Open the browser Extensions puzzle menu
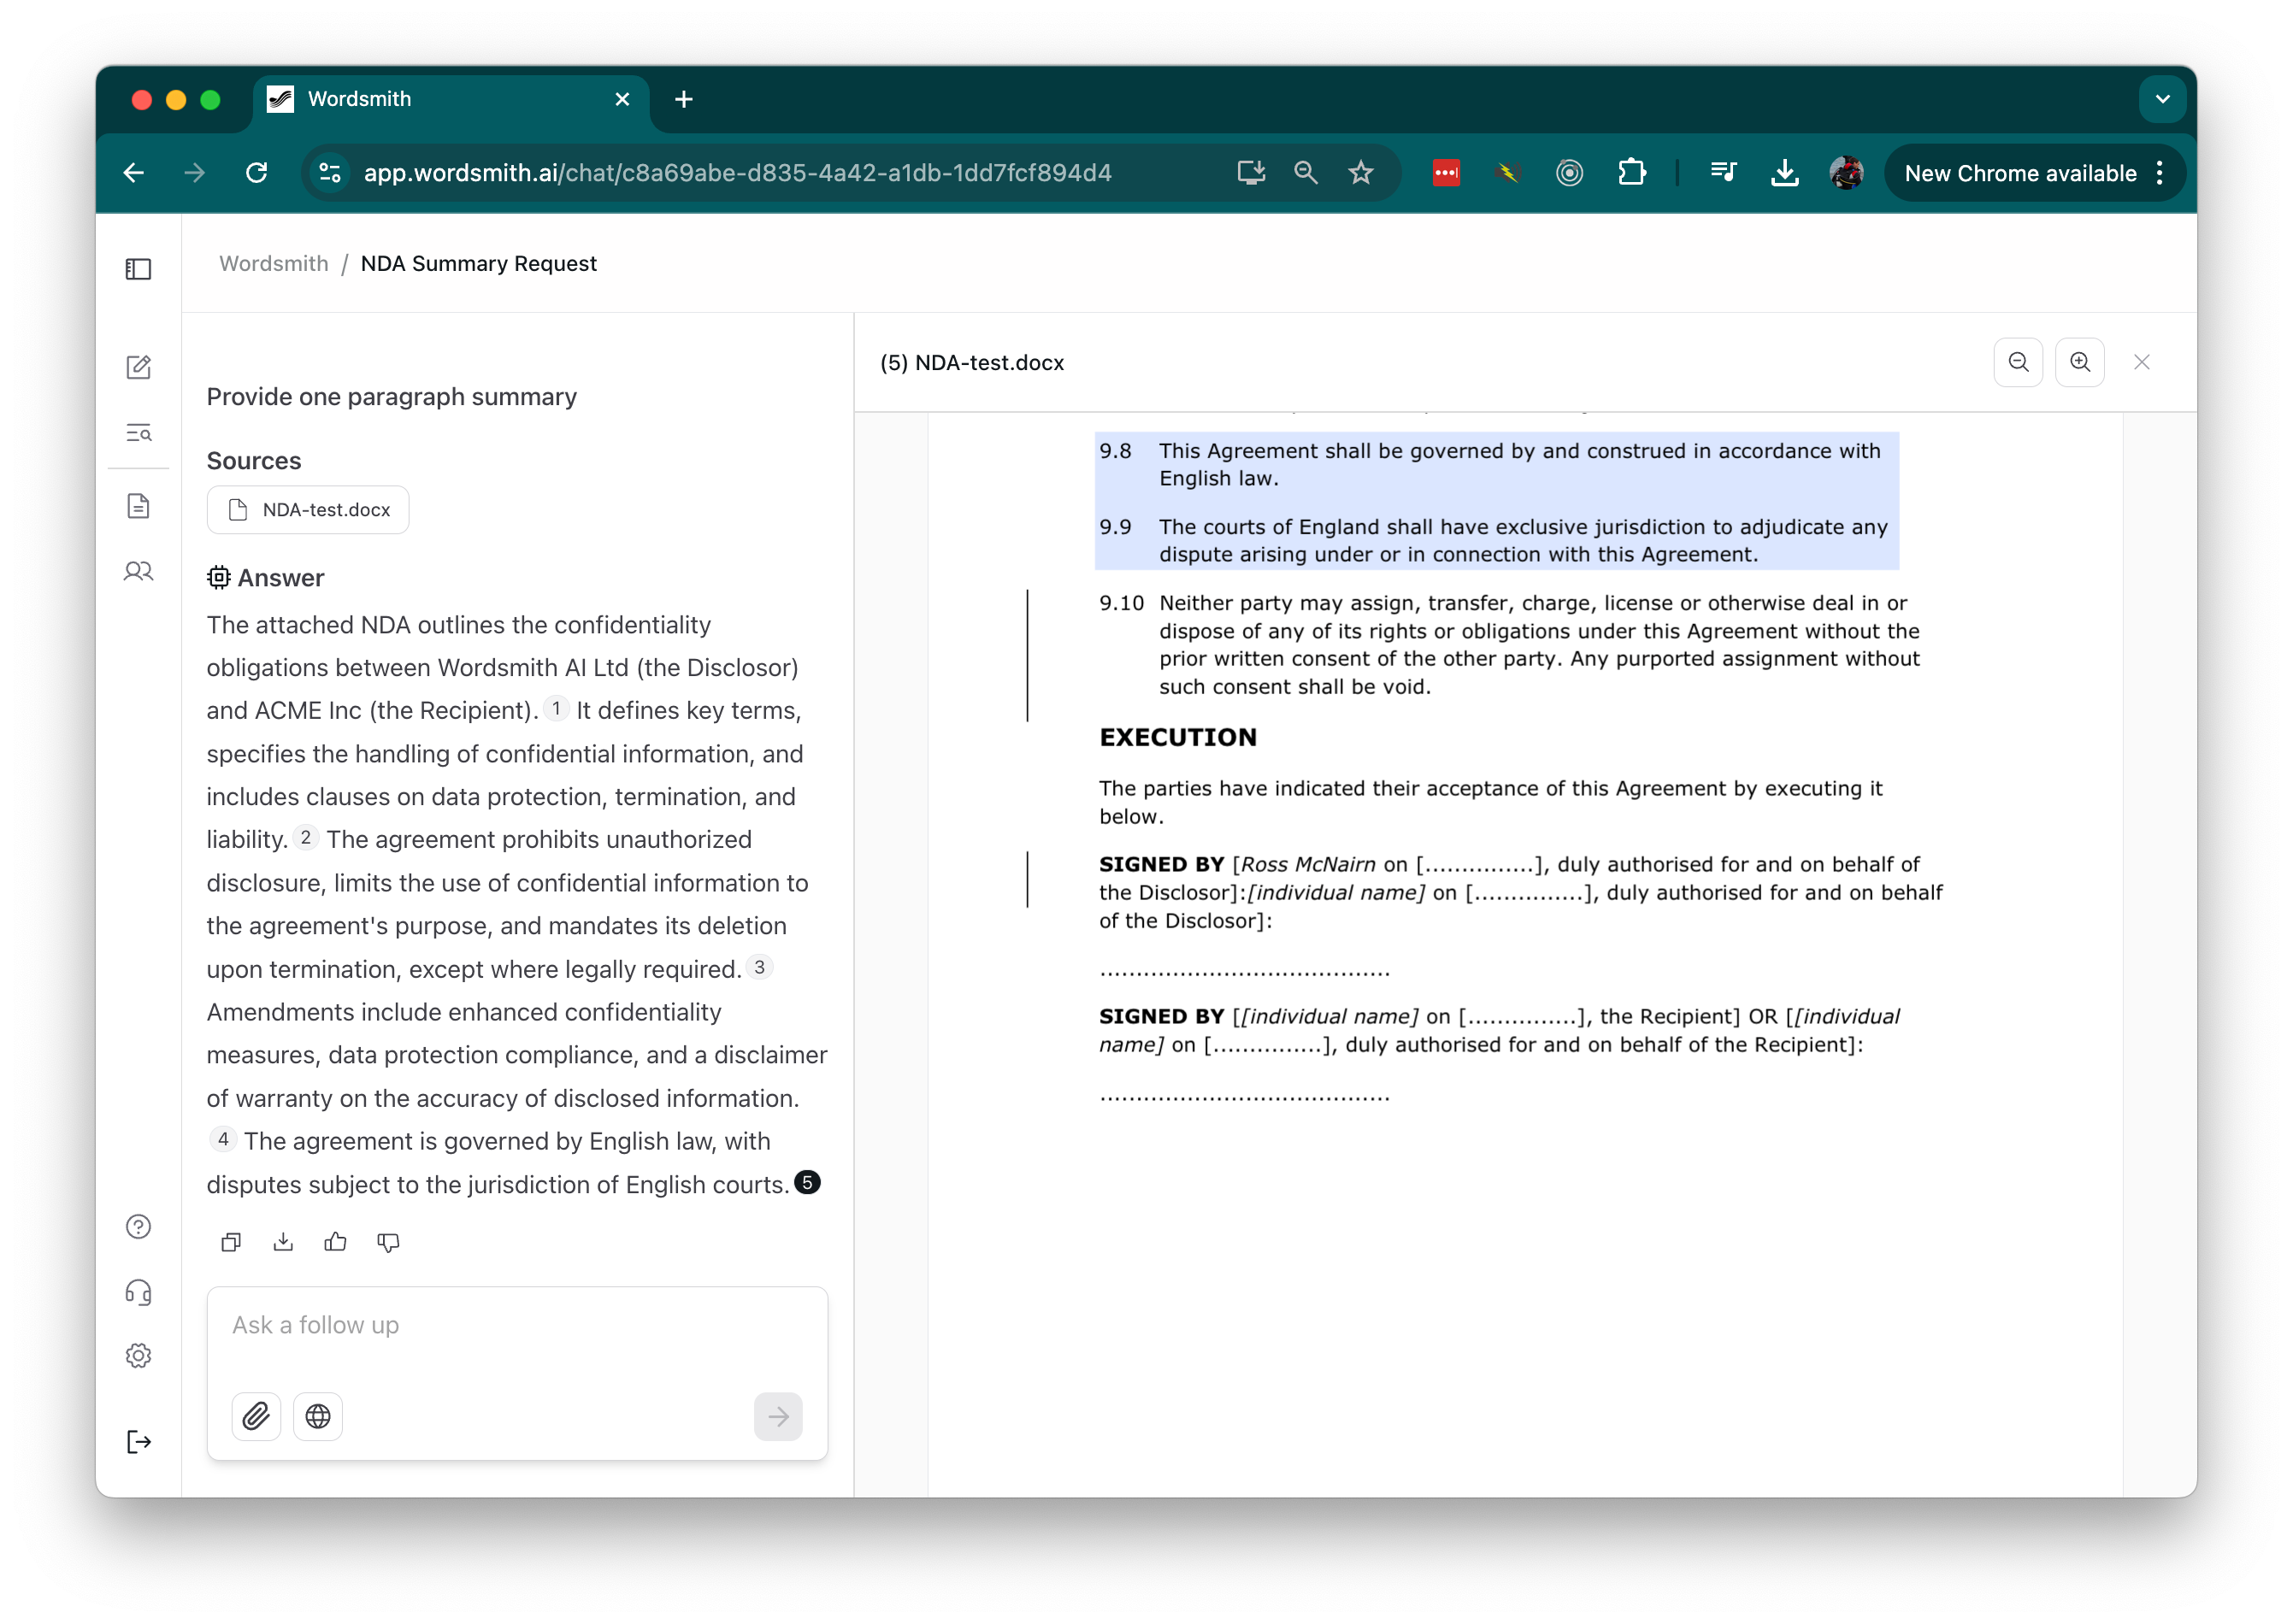2293x1624 pixels. [x=1632, y=172]
